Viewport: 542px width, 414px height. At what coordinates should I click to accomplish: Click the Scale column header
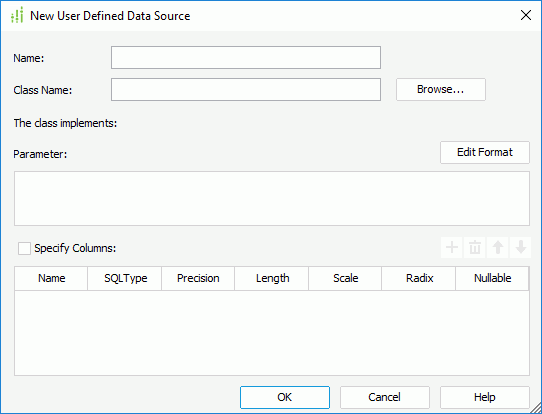click(345, 278)
